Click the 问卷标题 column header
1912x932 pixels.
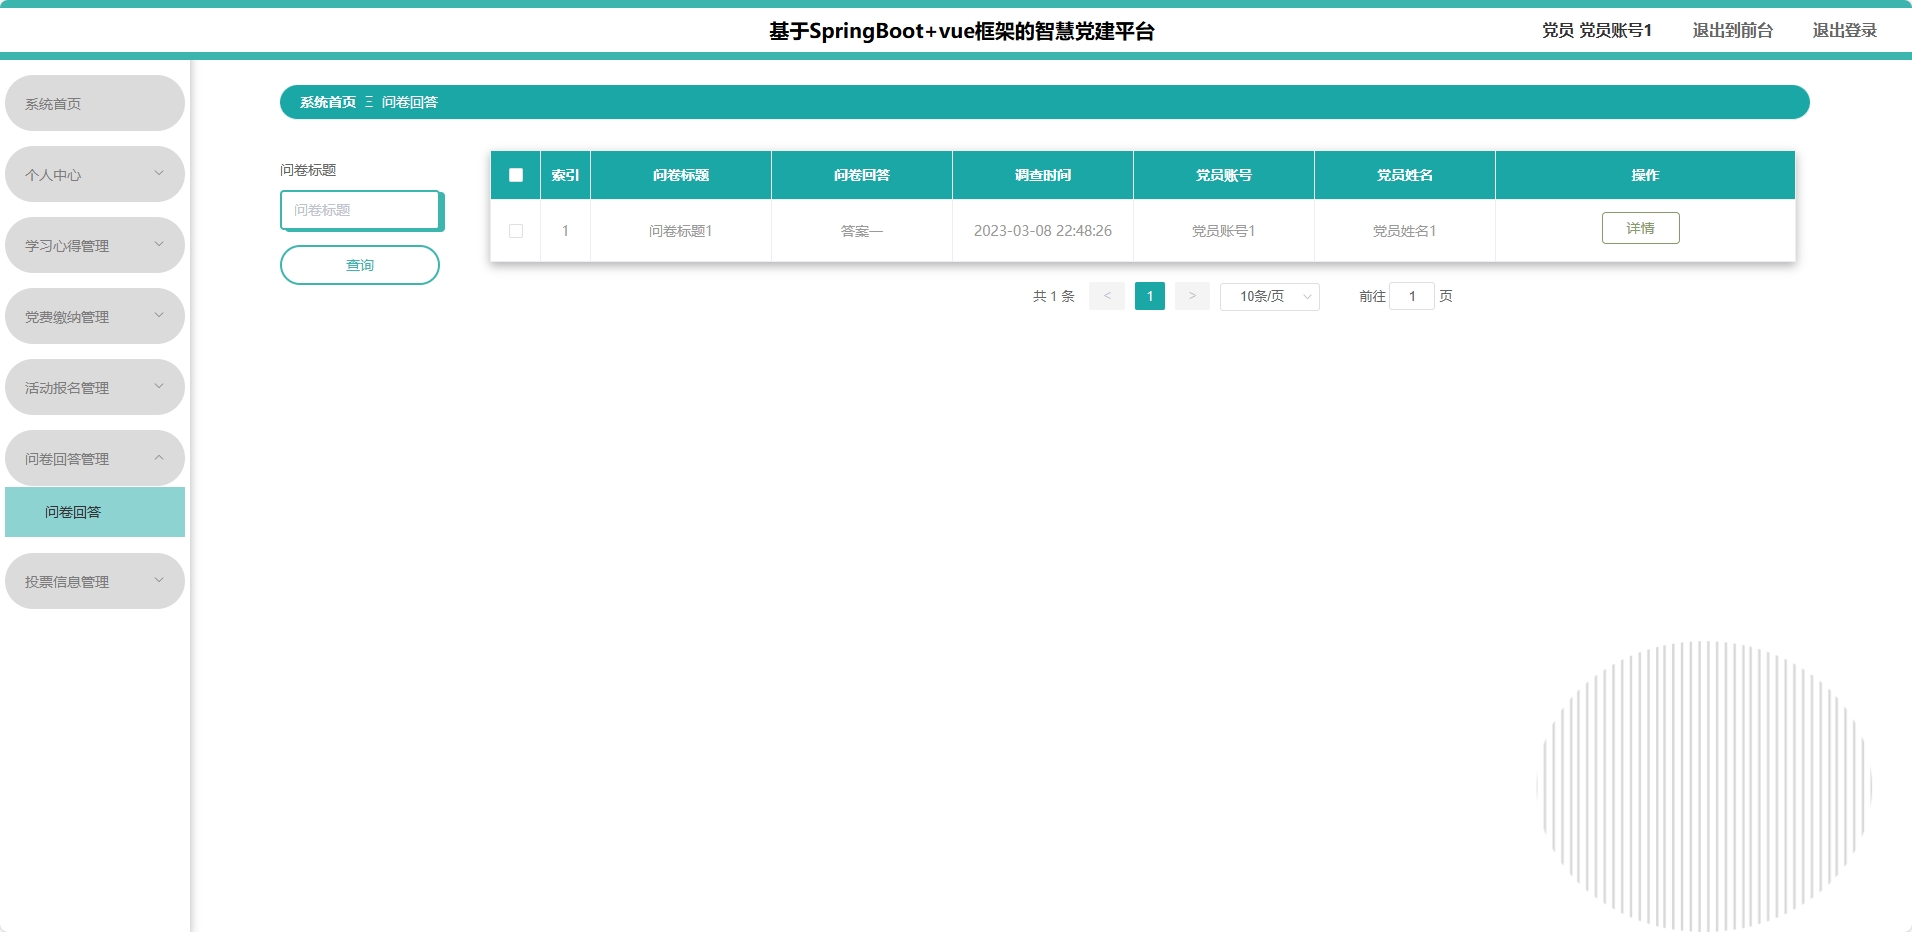681,175
